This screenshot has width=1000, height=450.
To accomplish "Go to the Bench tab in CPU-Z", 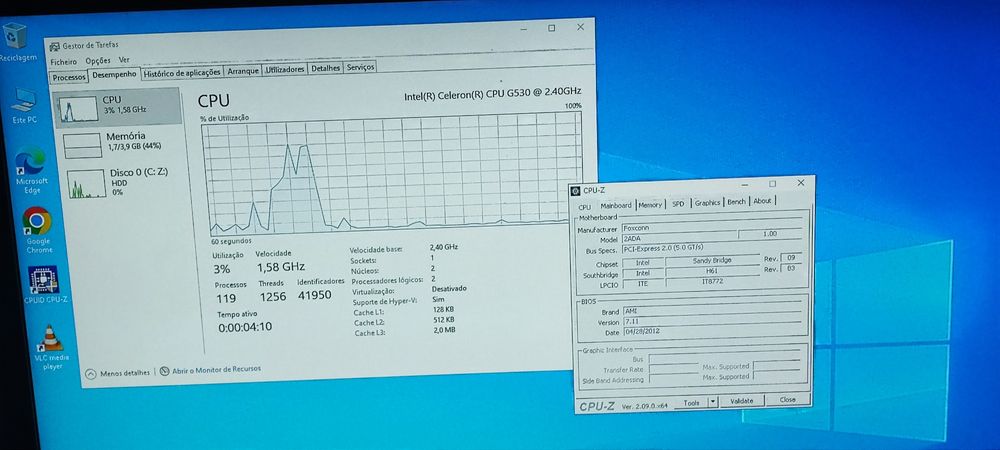I will click(736, 201).
